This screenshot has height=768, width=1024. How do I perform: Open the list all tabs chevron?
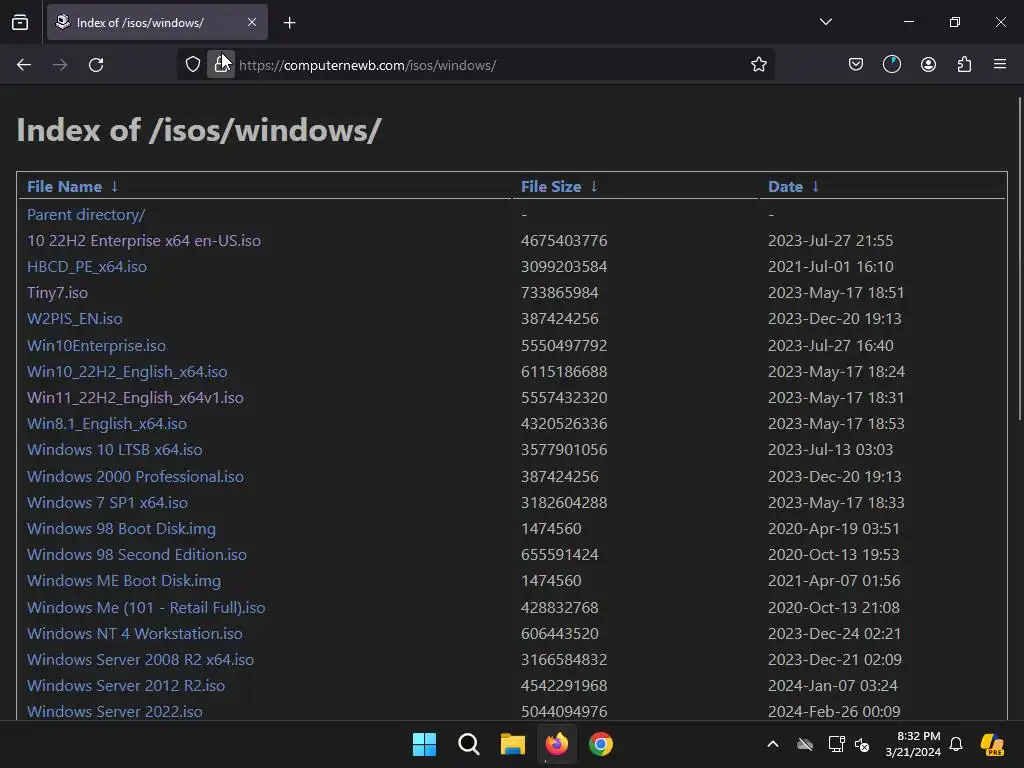(825, 22)
